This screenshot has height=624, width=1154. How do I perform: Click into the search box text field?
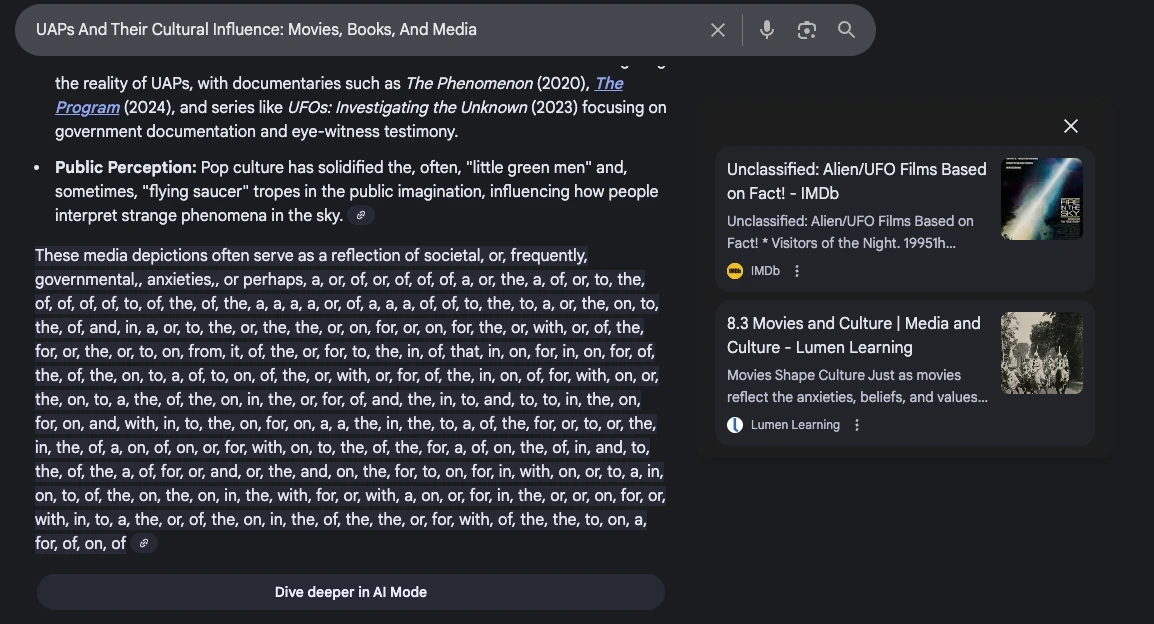click(x=360, y=30)
